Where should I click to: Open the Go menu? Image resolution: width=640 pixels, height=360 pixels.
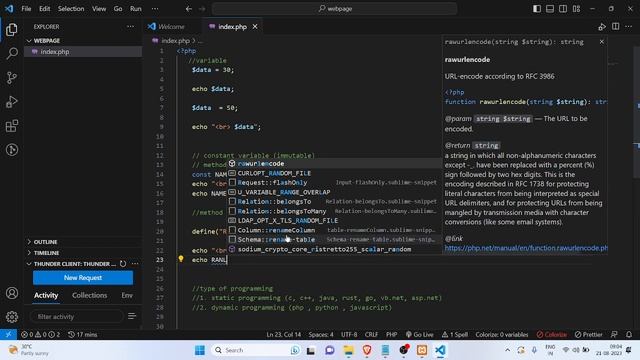[118, 9]
